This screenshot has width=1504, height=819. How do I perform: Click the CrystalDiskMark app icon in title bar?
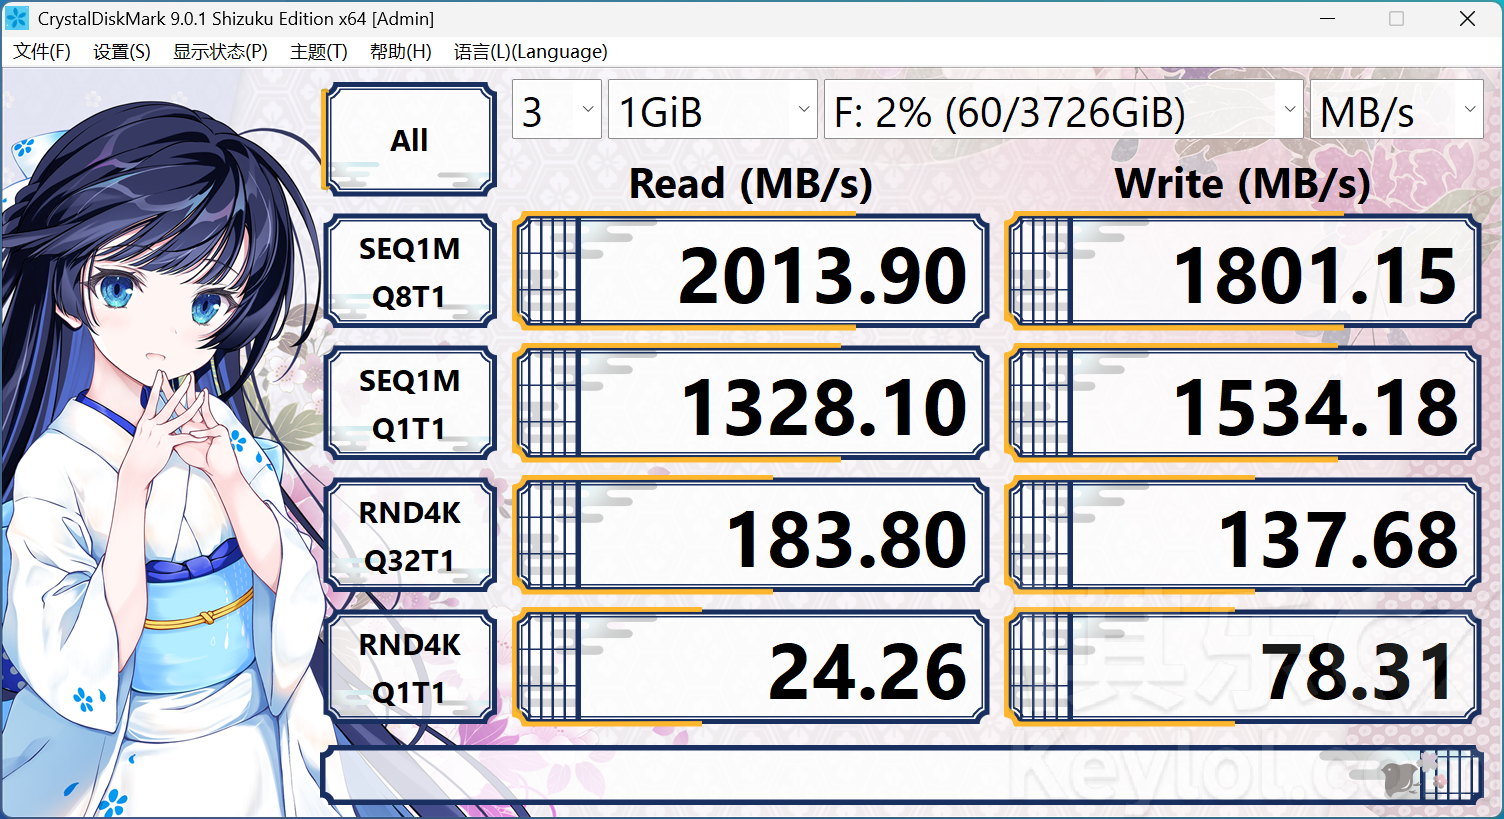(17, 18)
